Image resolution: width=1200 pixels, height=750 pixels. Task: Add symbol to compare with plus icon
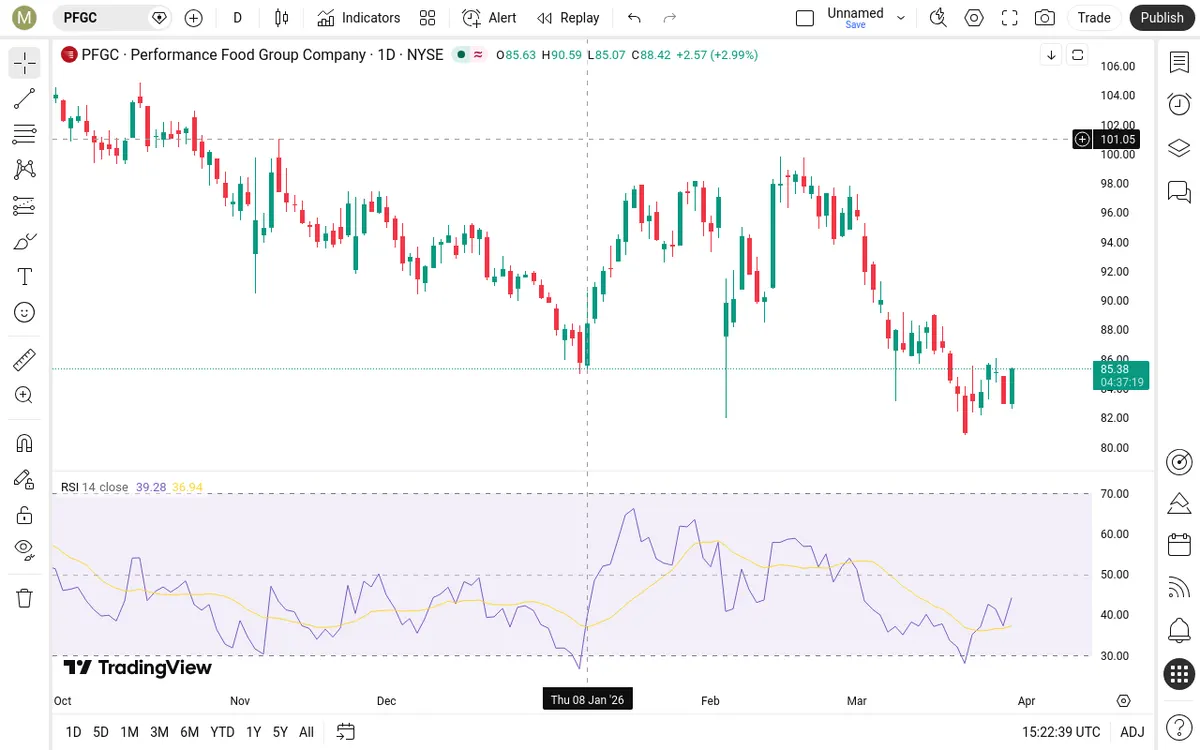click(x=194, y=17)
